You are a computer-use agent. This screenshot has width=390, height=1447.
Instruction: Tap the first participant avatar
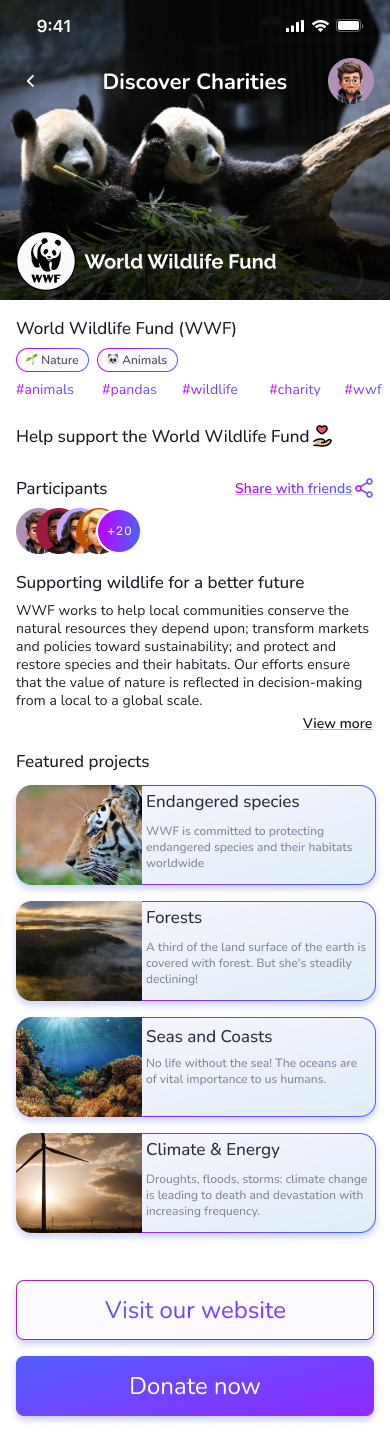click(36, 531)
